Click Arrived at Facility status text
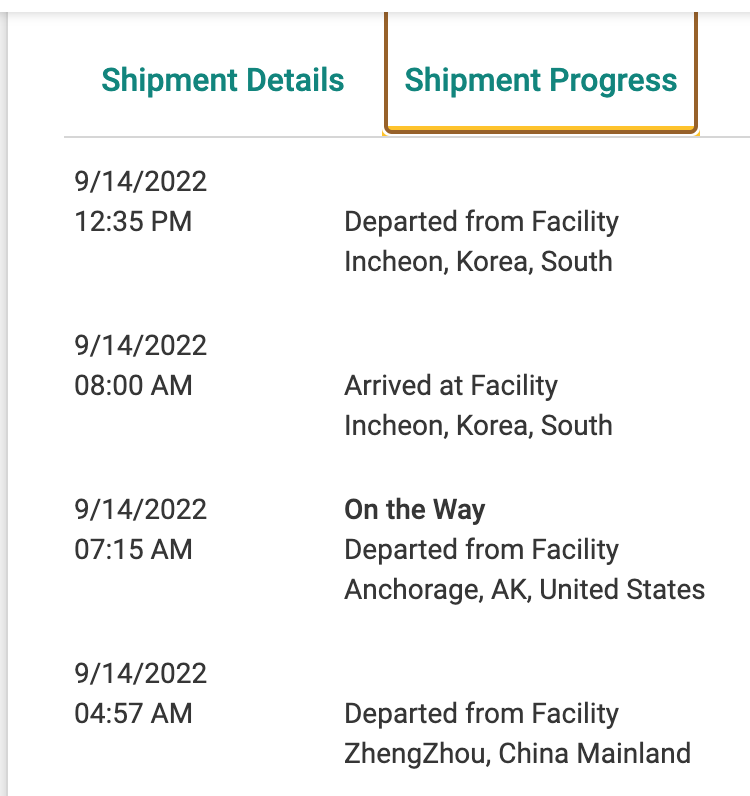 [x=451, y=386]
